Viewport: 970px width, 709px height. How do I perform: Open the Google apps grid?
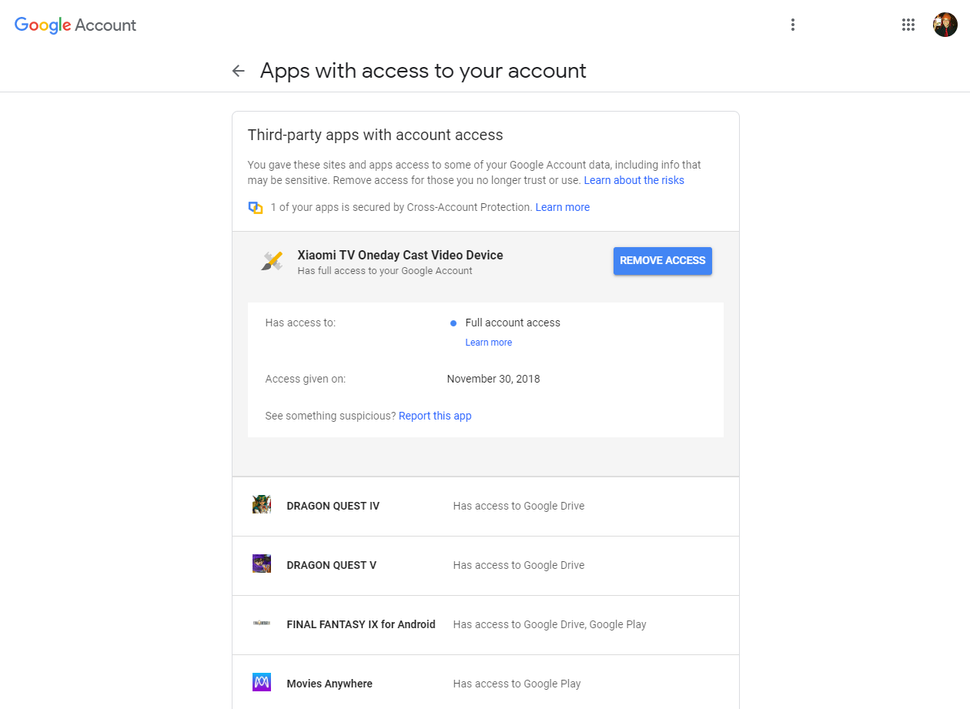click(908, 24)
